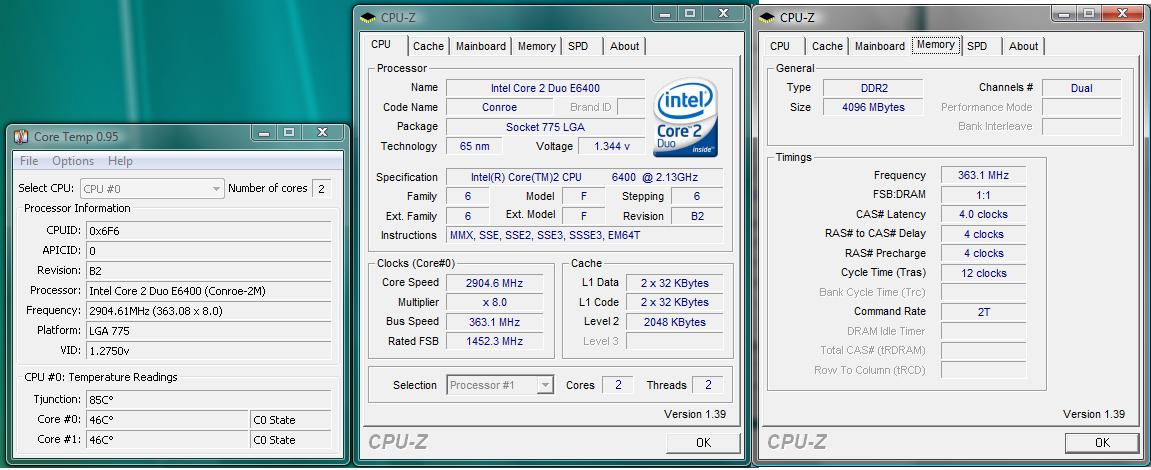
Task: Click the Intel Core 2 Duo logo
Action: coord(685,118)
